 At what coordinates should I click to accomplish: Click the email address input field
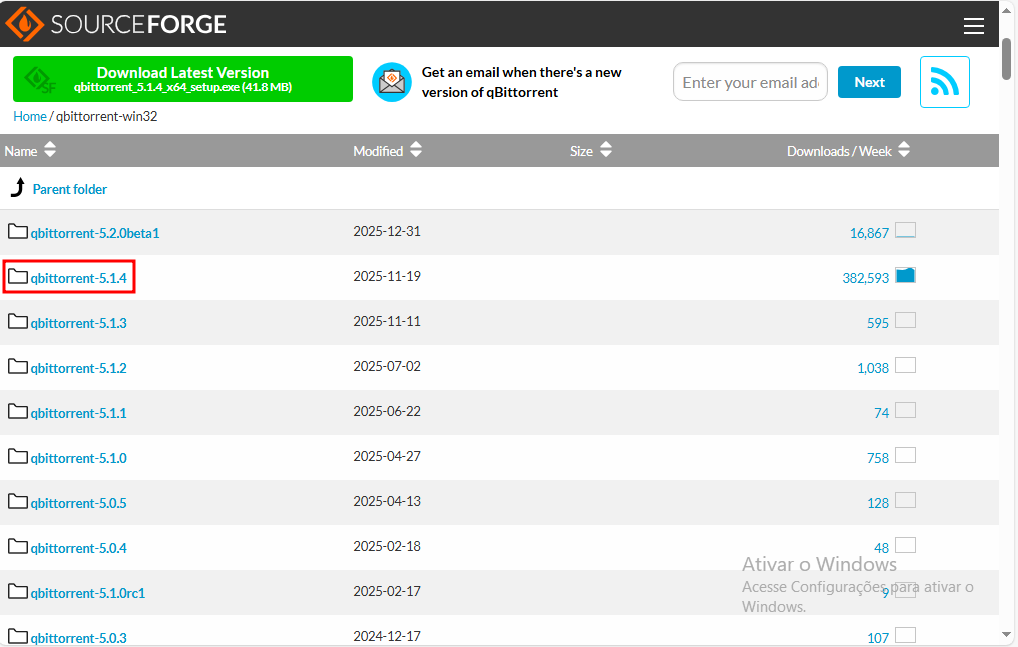[x=750, y=82]
